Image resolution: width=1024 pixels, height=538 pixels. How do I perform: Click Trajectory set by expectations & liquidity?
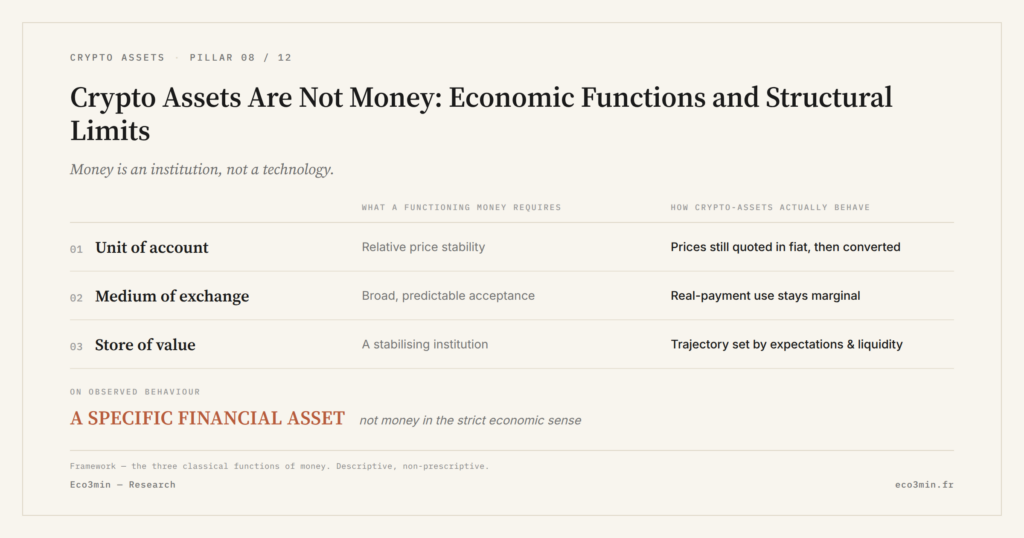786,345
